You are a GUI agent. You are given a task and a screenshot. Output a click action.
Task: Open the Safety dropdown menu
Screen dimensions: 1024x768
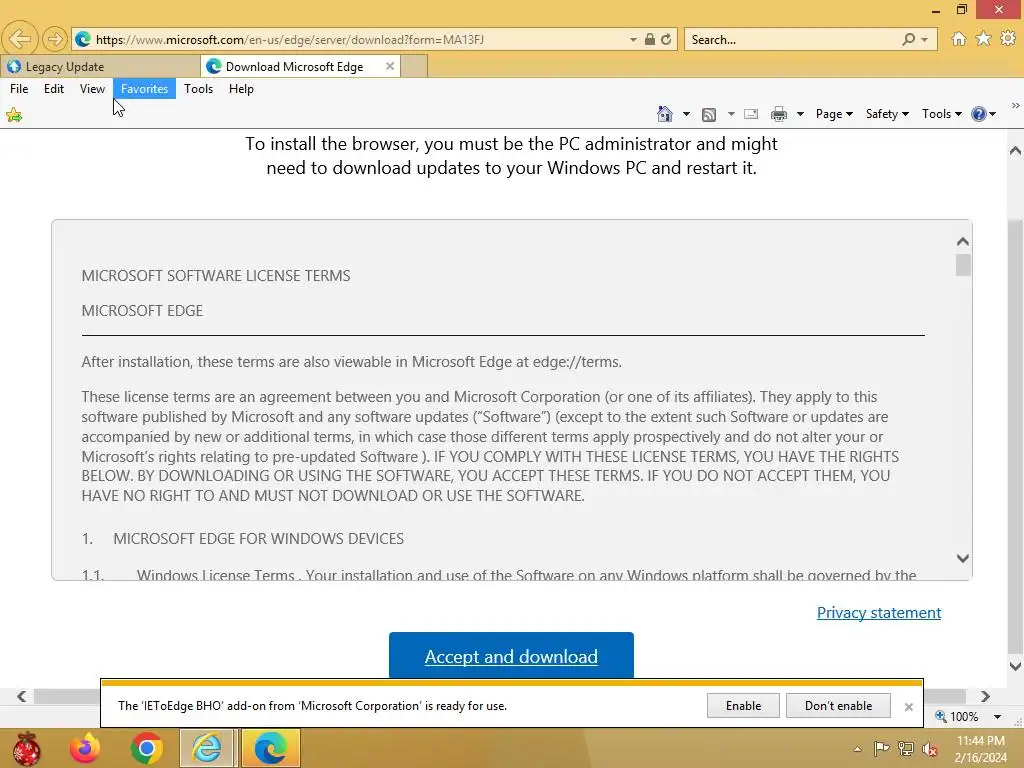click(887, 114)
